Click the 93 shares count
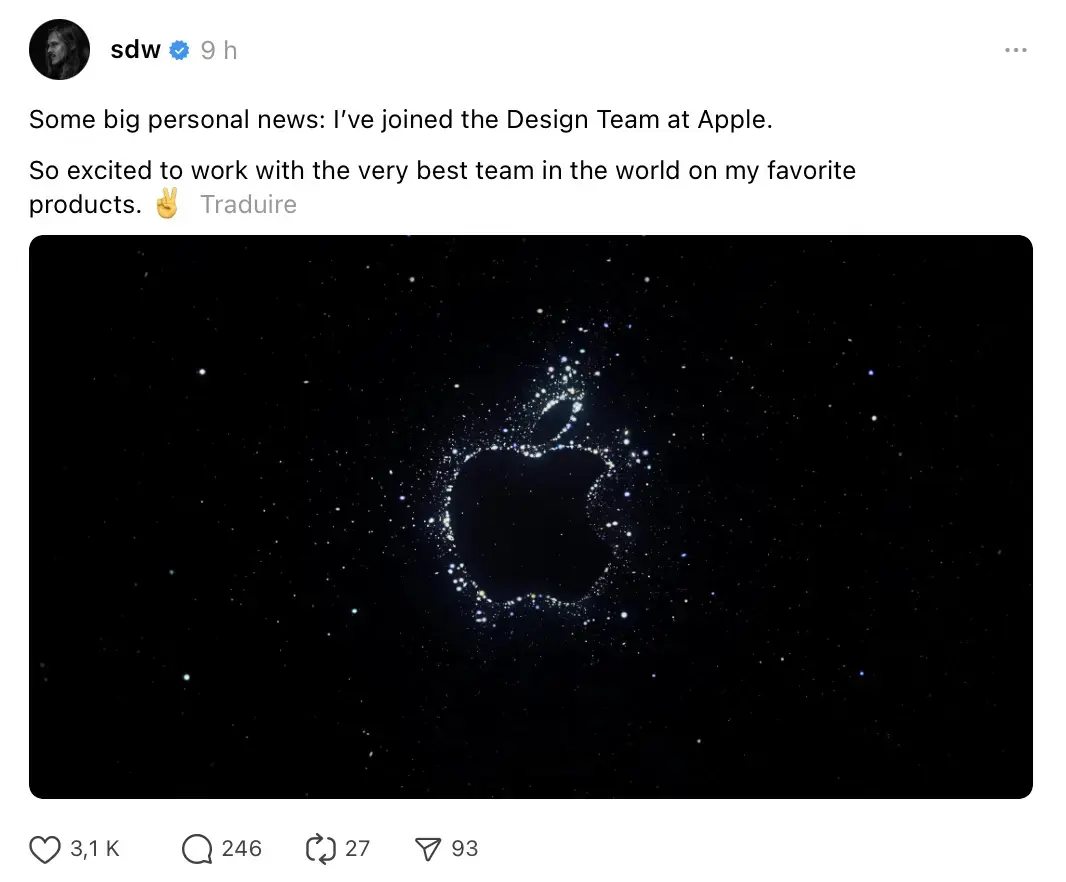The image size is (1066, 882). [x=466, y=849]
